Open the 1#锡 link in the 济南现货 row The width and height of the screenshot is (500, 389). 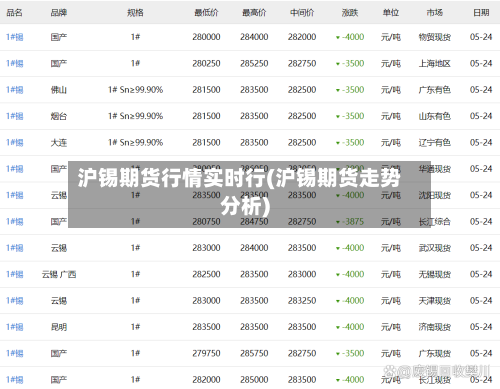(x=15, y=327)
